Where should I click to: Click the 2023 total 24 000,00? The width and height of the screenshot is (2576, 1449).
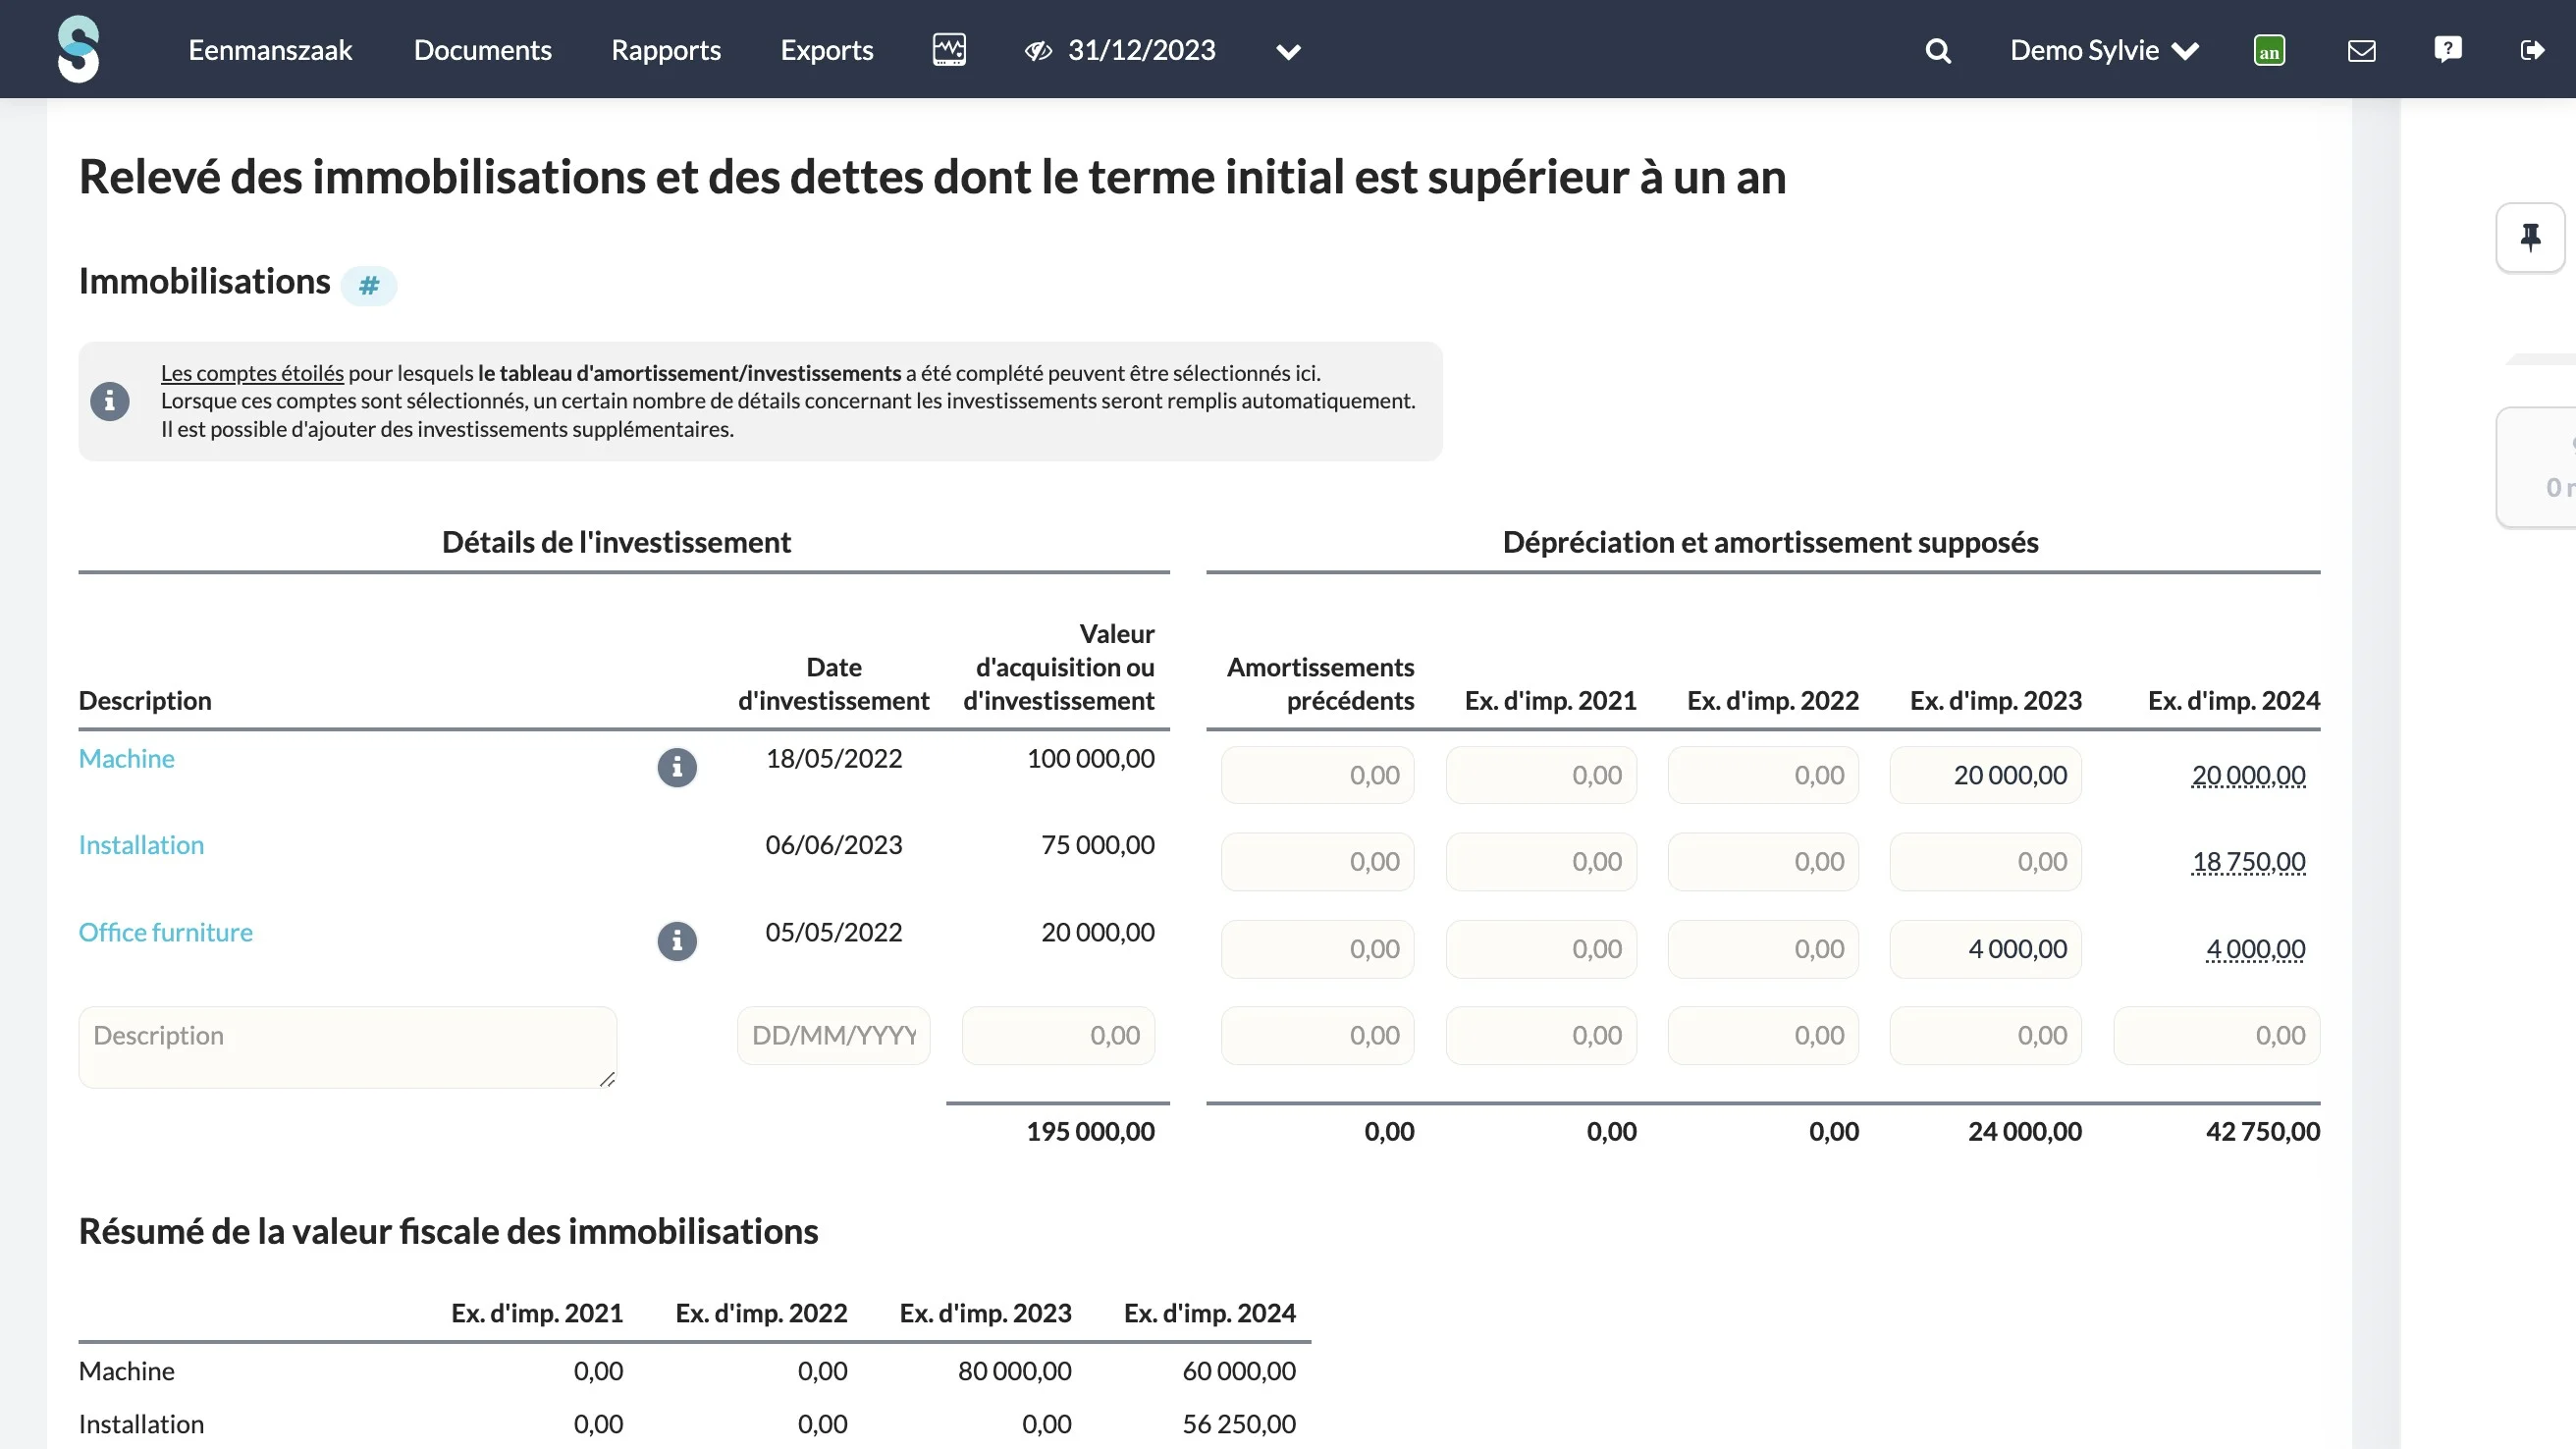[x=2024, y=1131]
